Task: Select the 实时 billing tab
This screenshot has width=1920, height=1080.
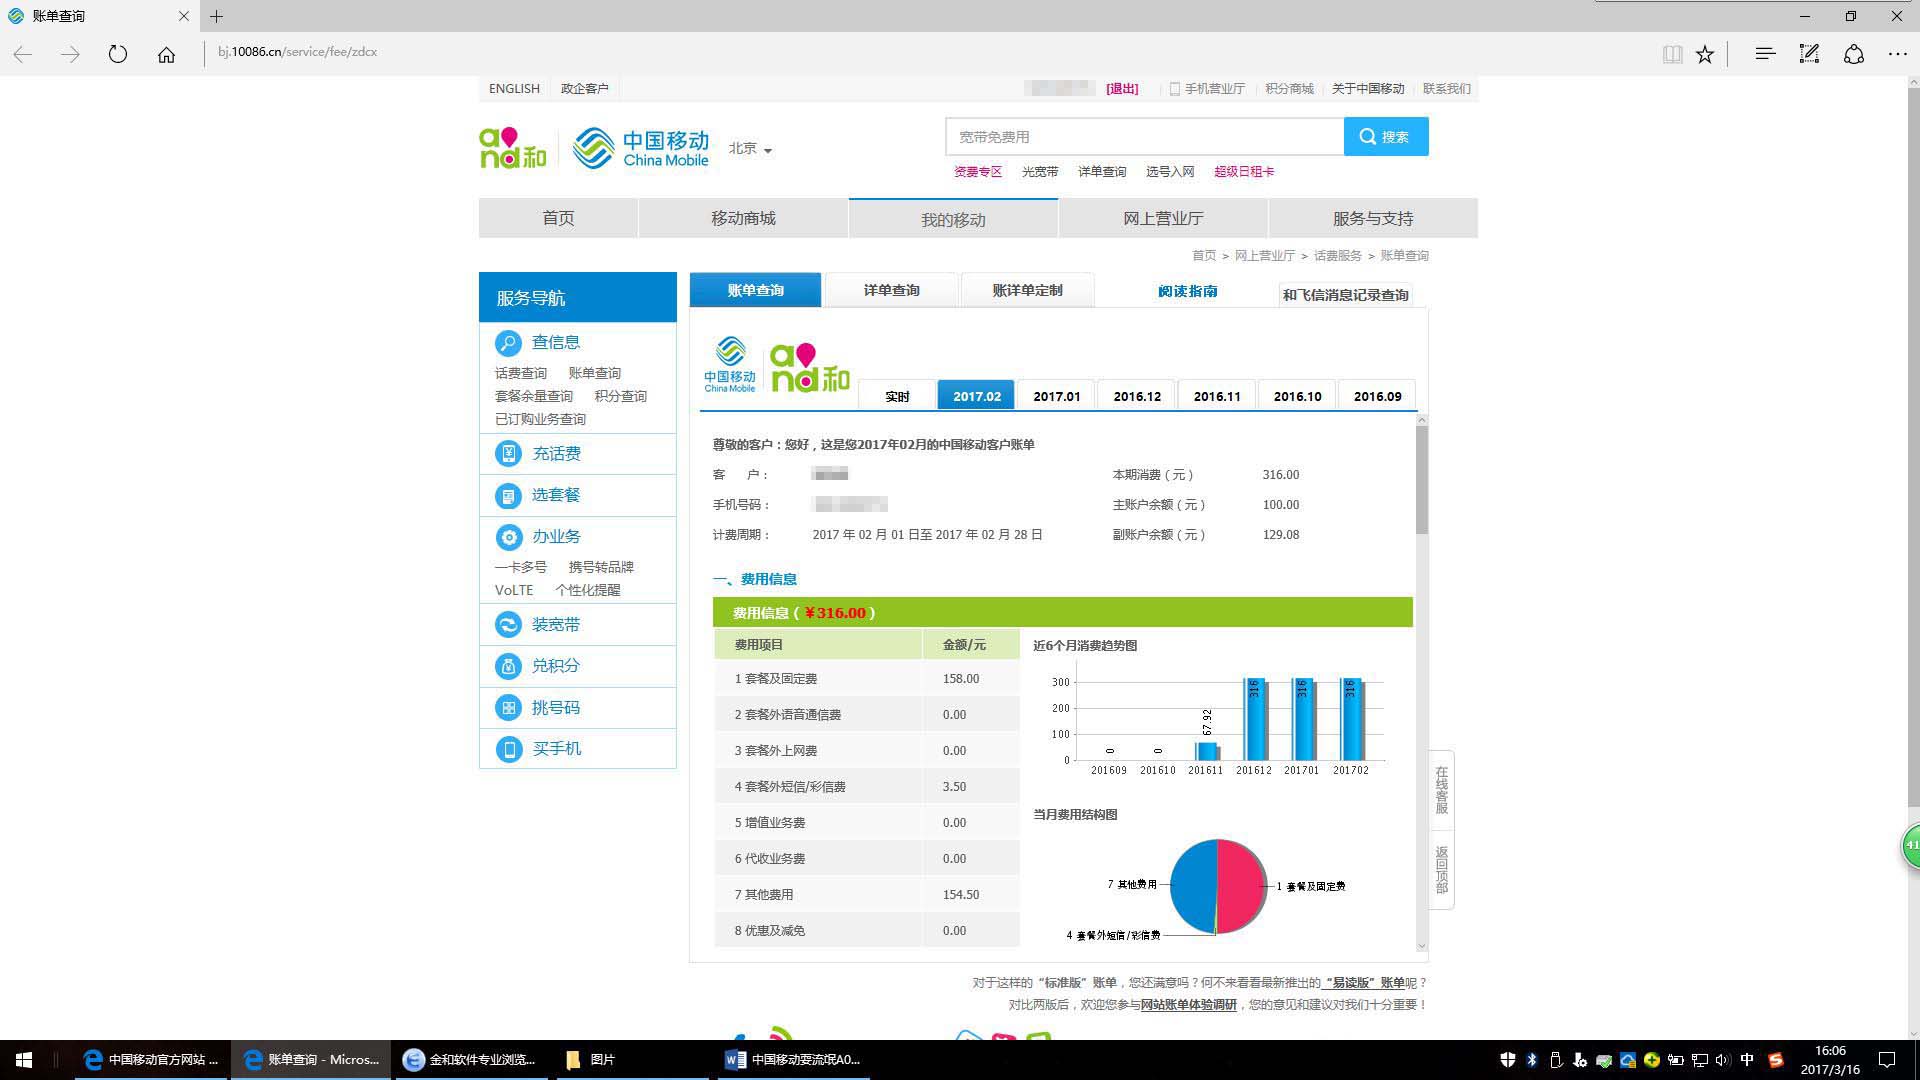Action: pyautogui.click(x=897, y=396)
